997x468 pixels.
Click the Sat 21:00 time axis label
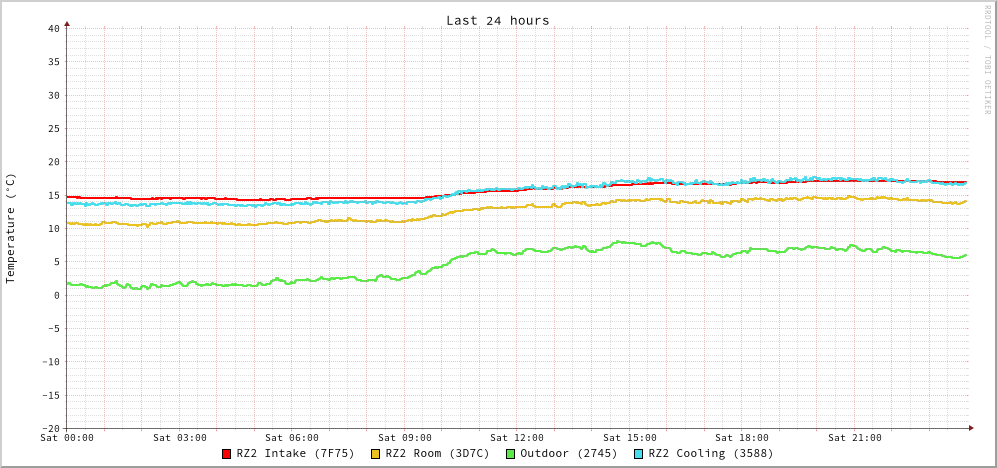coord(855,438)
